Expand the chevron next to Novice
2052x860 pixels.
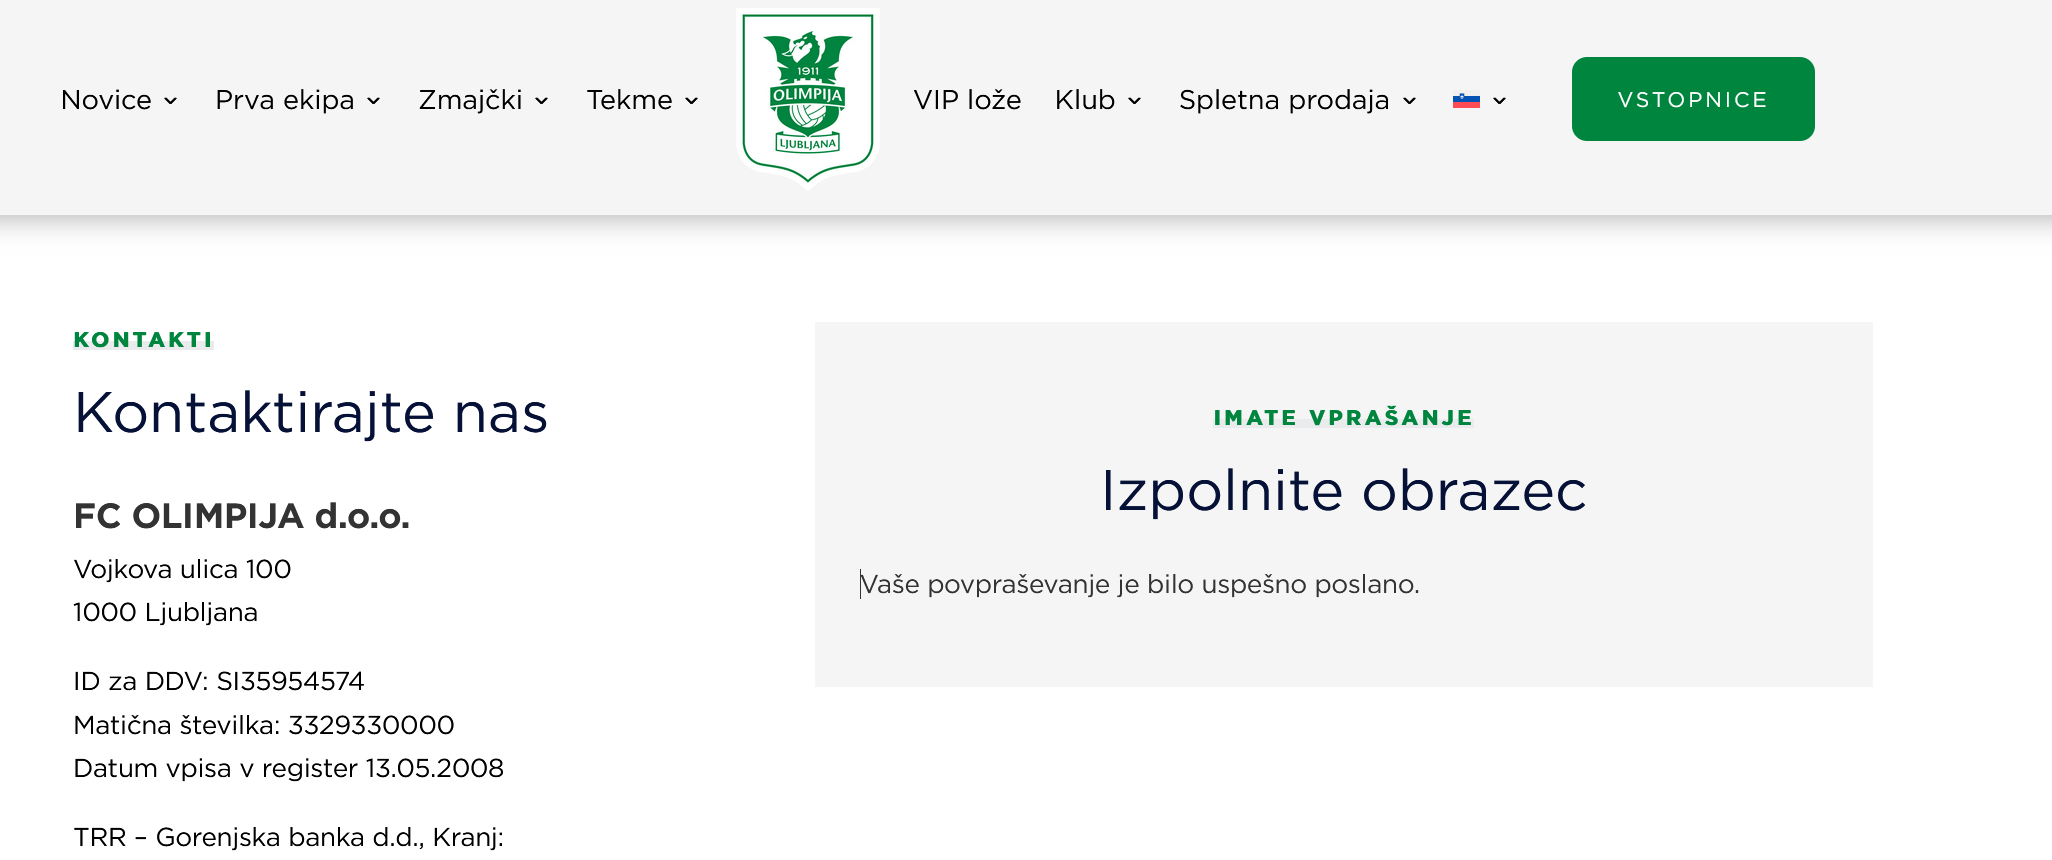[x=171, y=101]
